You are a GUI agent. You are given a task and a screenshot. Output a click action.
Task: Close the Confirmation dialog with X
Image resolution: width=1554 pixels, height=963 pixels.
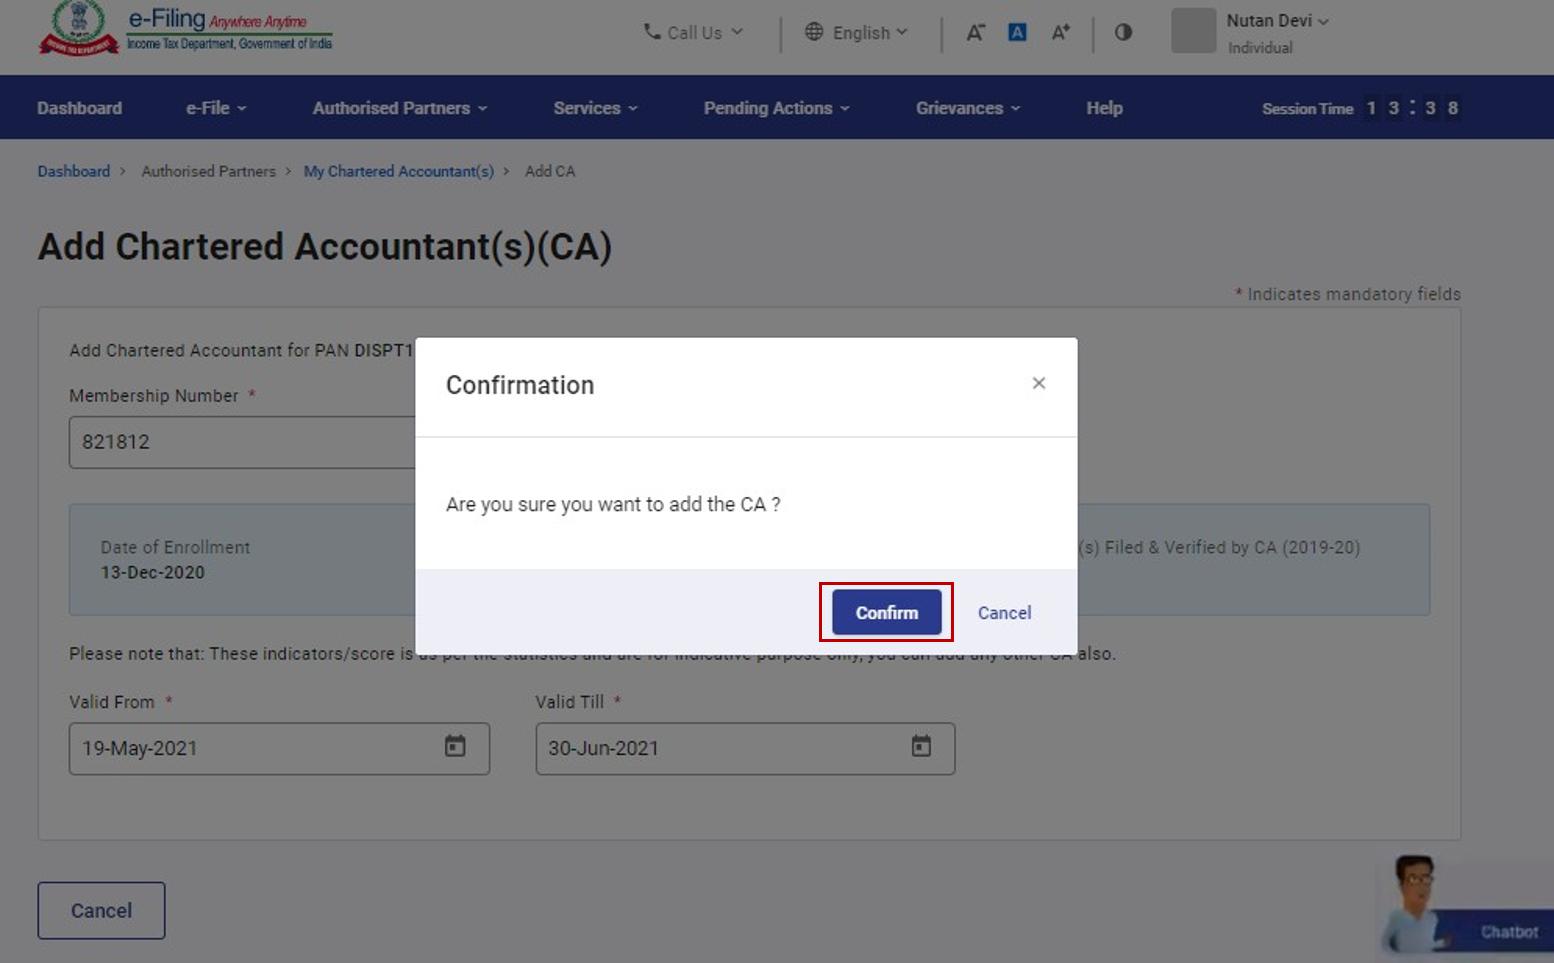coord(1038,383)
